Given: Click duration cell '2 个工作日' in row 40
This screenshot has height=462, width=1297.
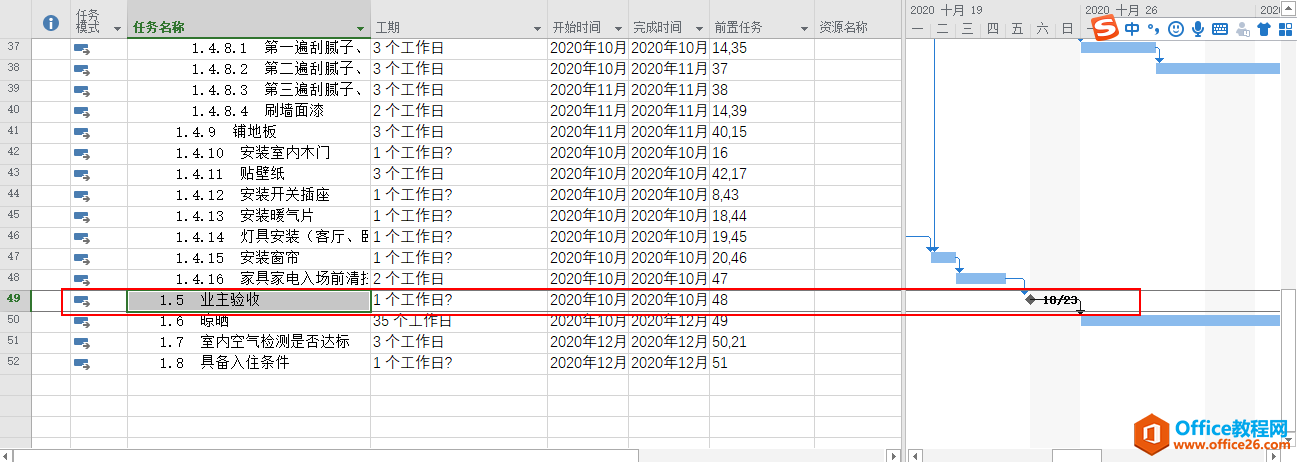Looking at the screenshot, I should [459, 111].
